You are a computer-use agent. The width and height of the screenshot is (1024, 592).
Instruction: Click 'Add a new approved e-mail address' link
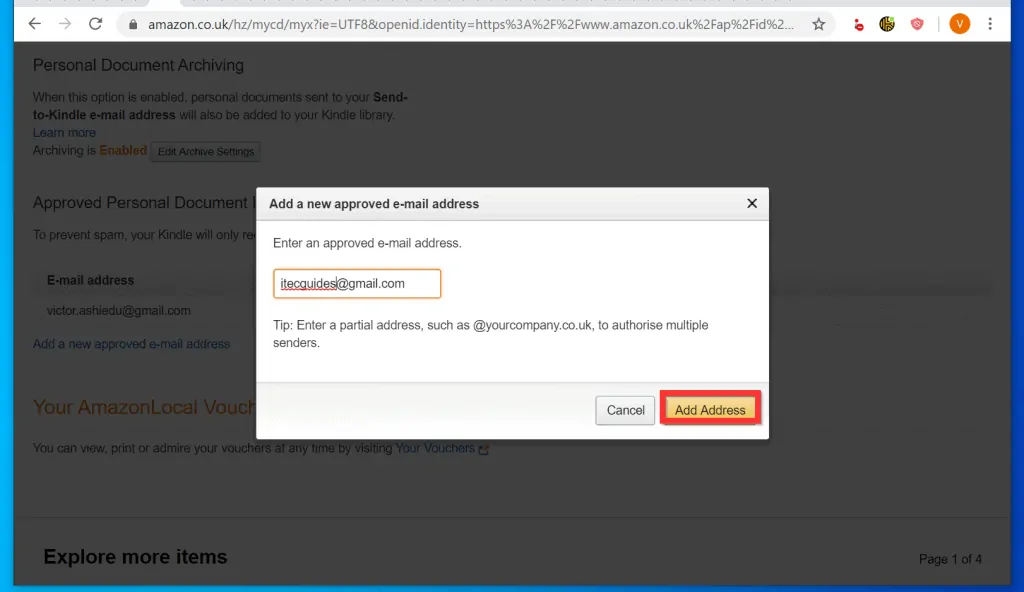(131, 344)
